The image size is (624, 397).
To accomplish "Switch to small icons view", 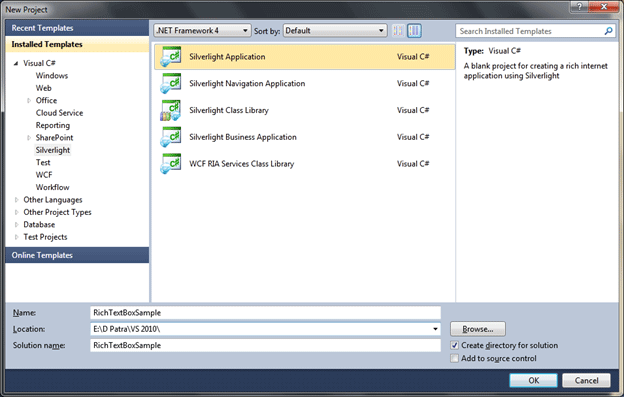I will pyautogui.click(x=398, y=31).
